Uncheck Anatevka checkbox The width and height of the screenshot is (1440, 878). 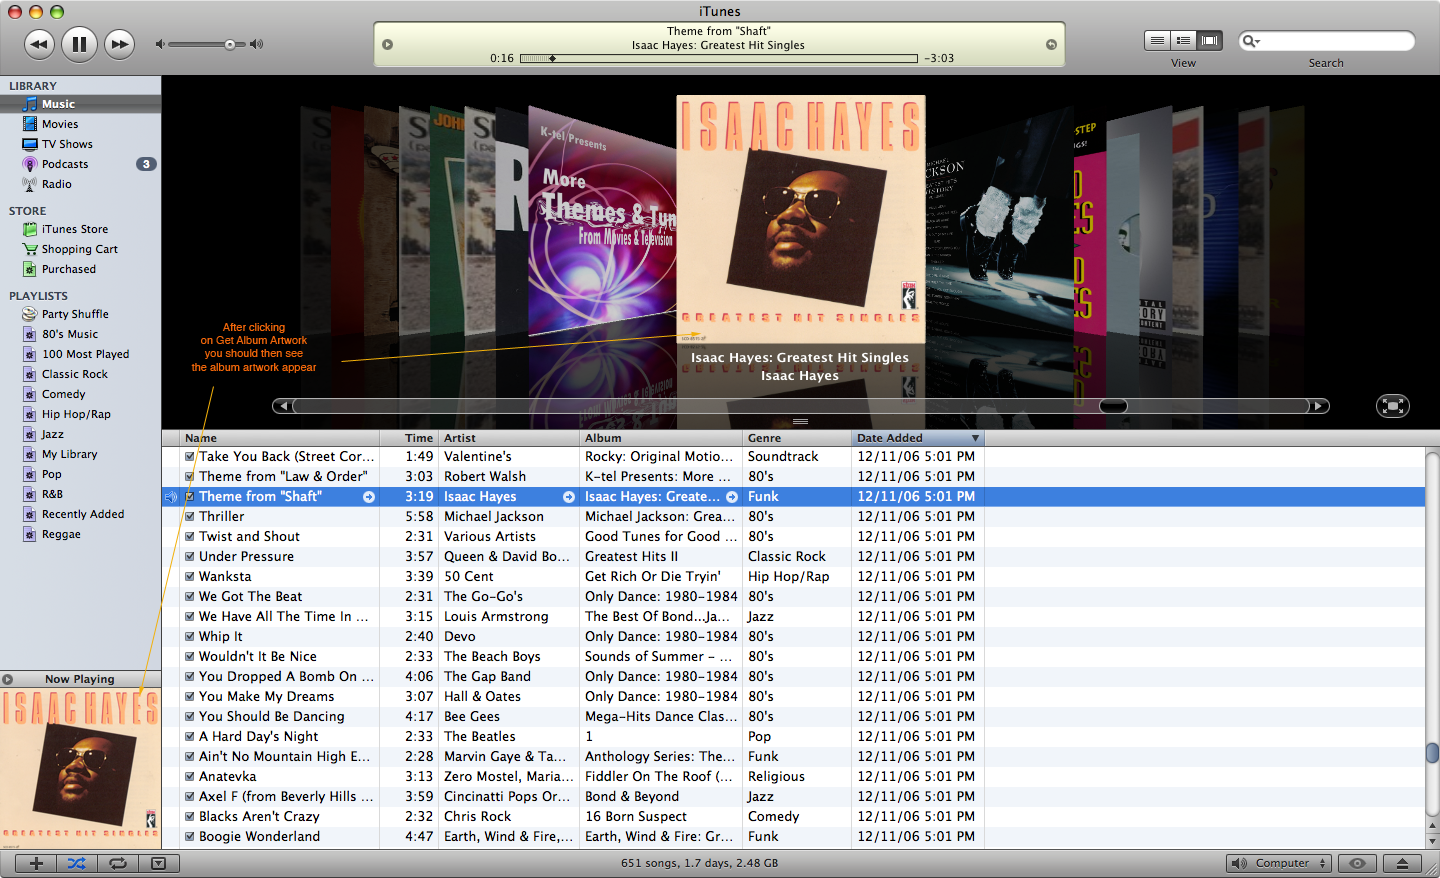(189, 776)
